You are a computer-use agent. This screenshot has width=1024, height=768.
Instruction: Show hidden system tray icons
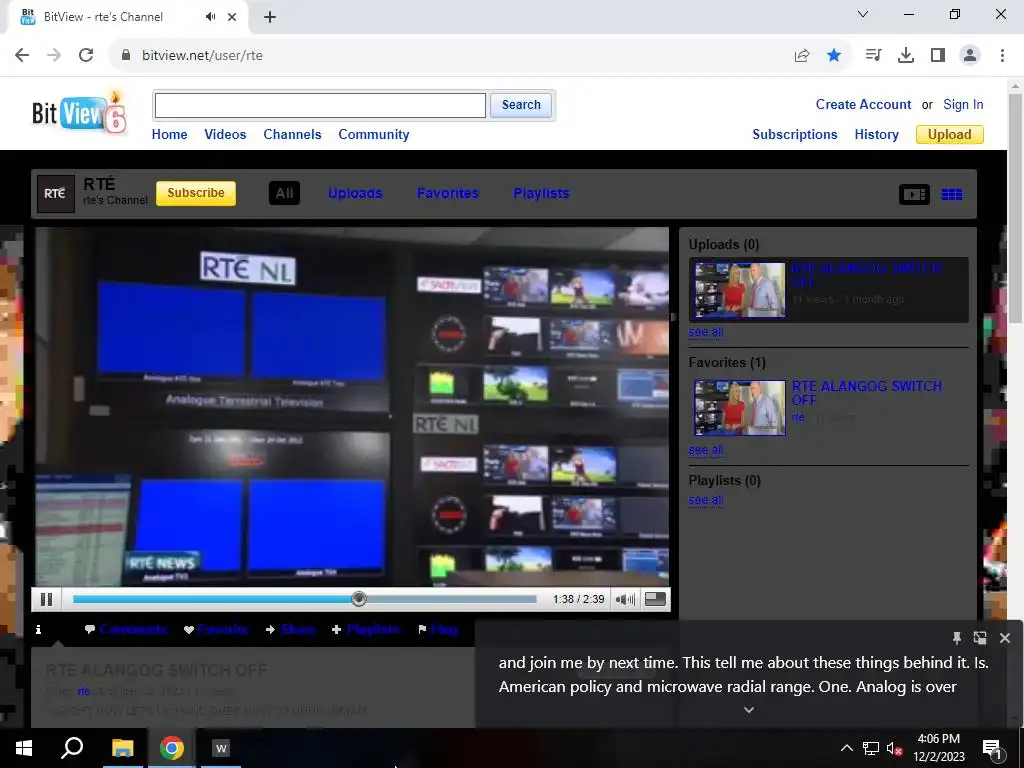pos(846,748)
